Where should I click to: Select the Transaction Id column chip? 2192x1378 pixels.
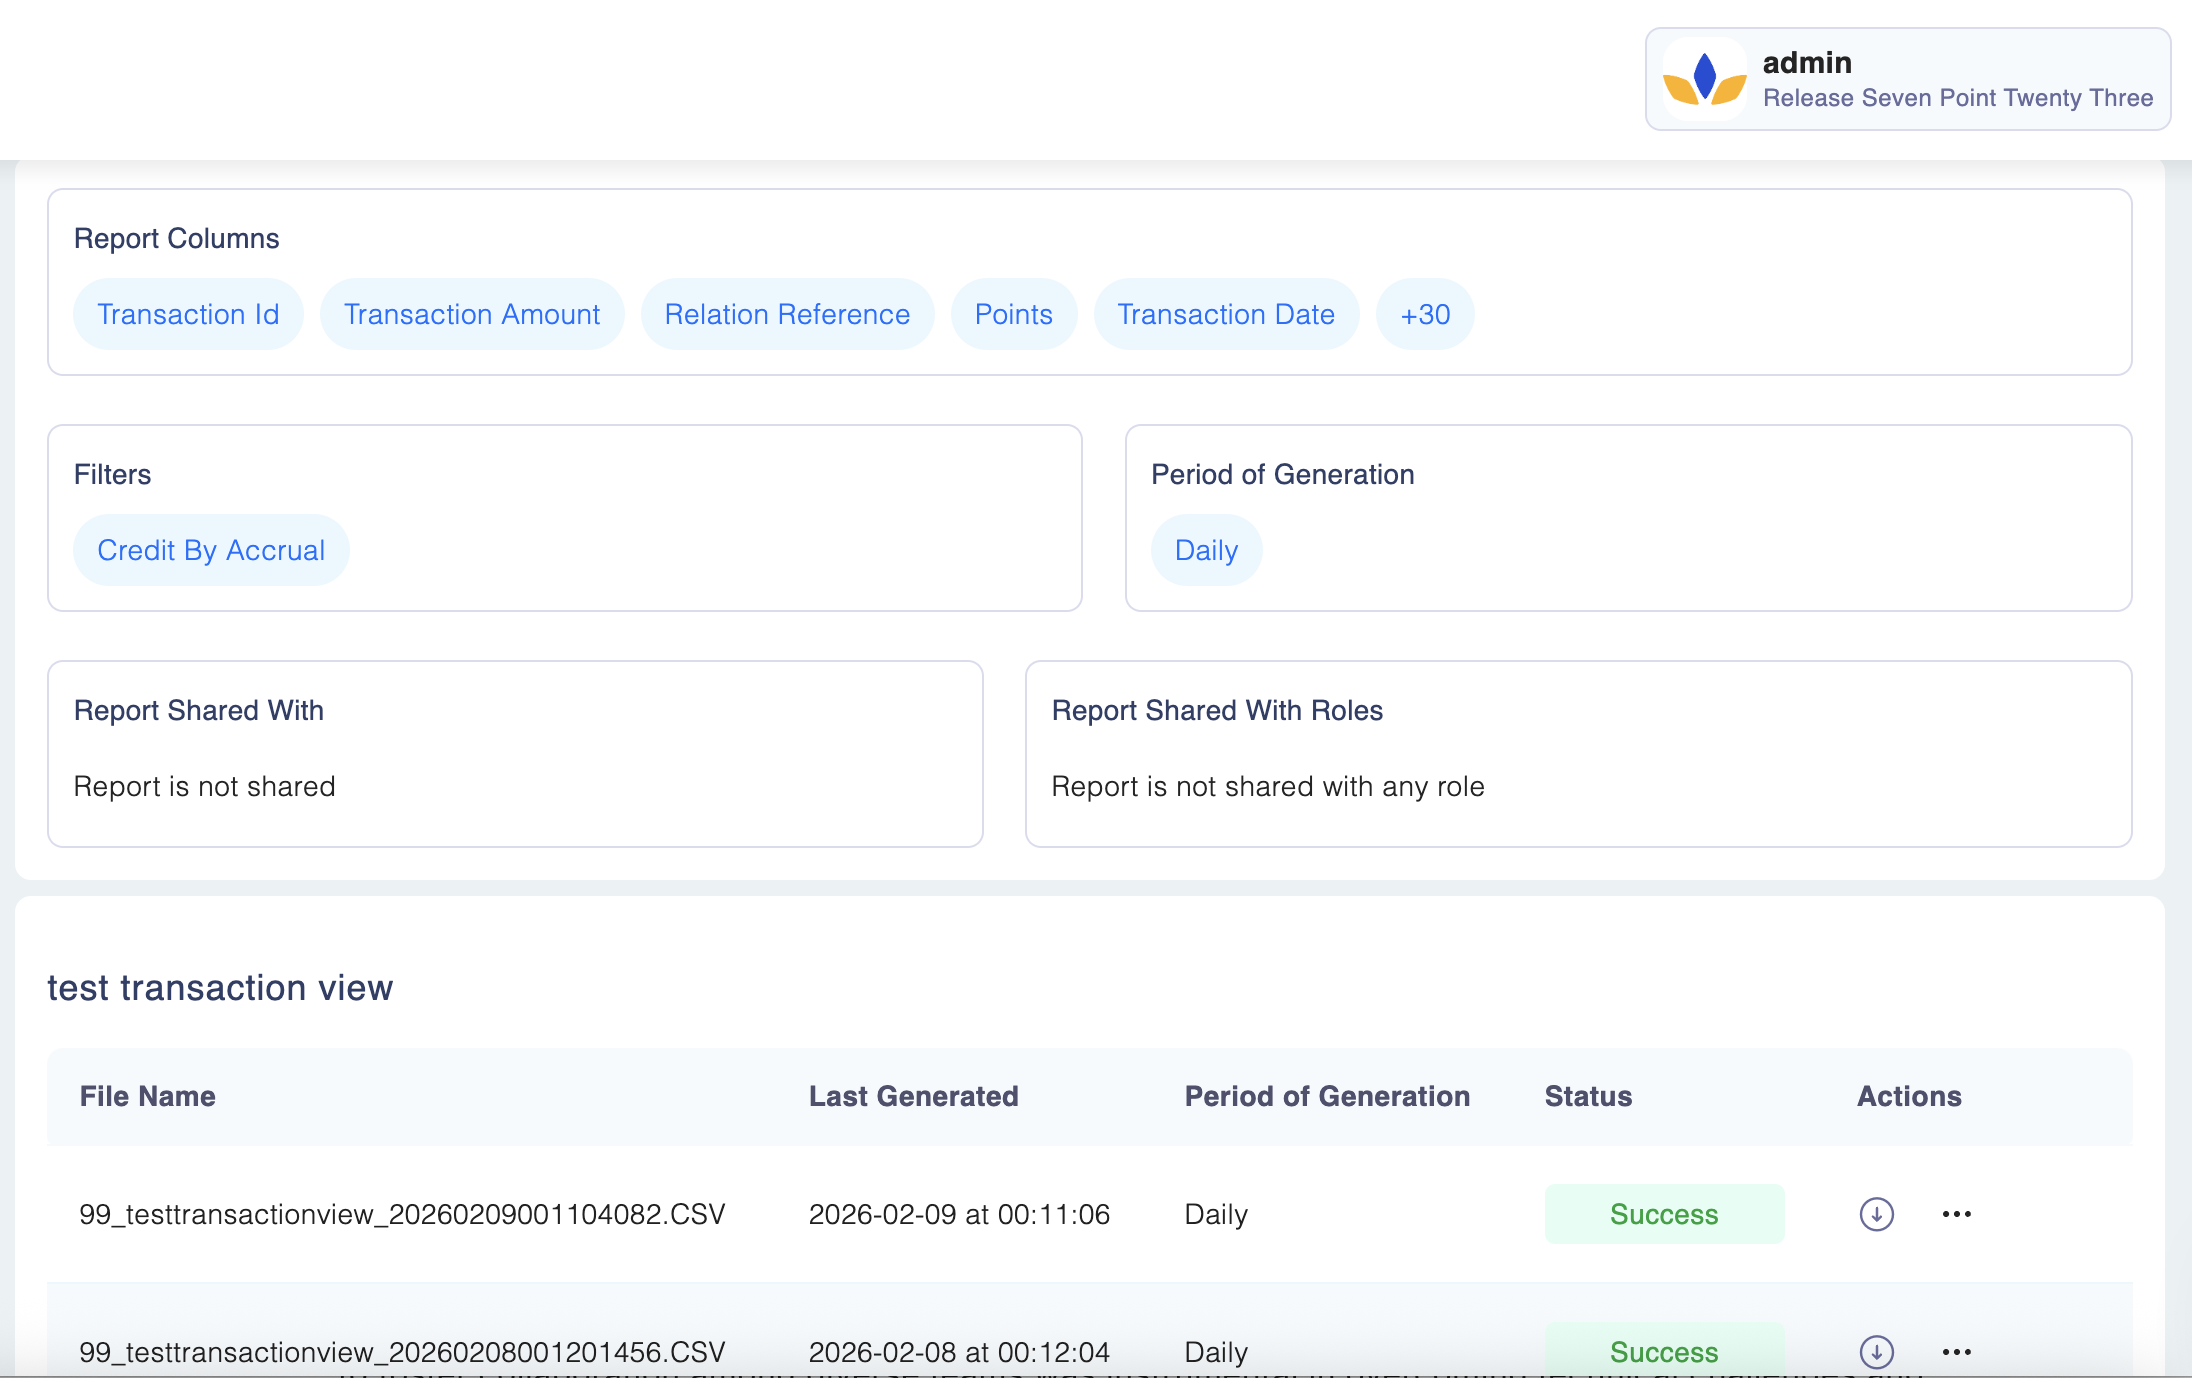188,314
